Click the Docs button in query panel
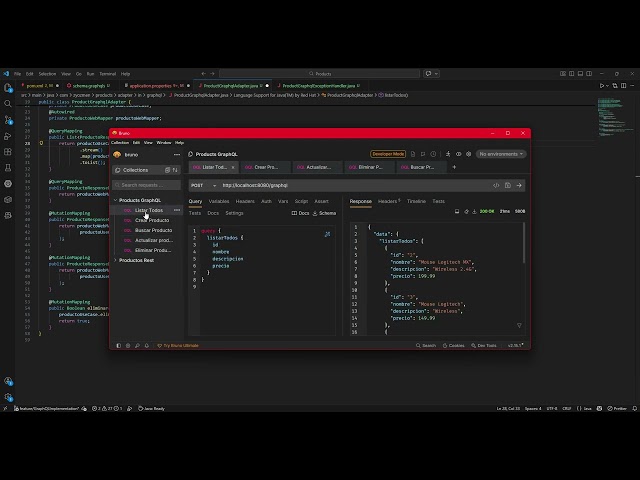The image size is (640, 480). pos(300,213)
